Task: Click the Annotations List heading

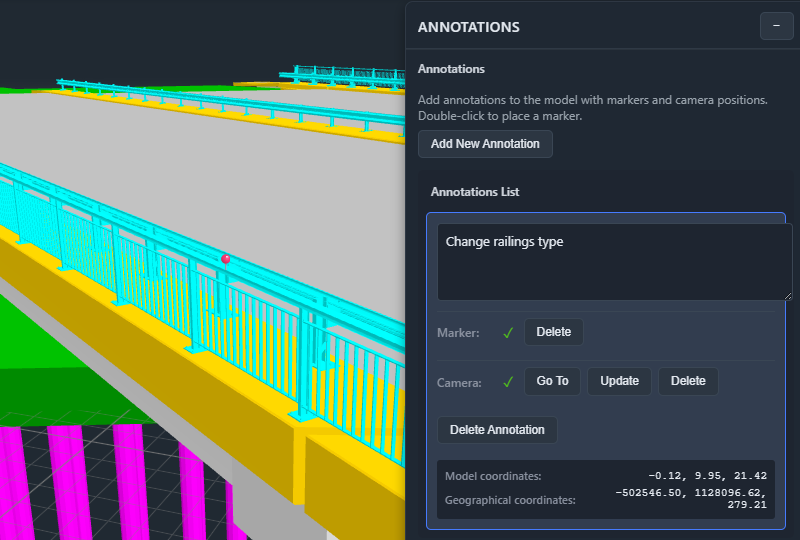Action: pos(475,192)
